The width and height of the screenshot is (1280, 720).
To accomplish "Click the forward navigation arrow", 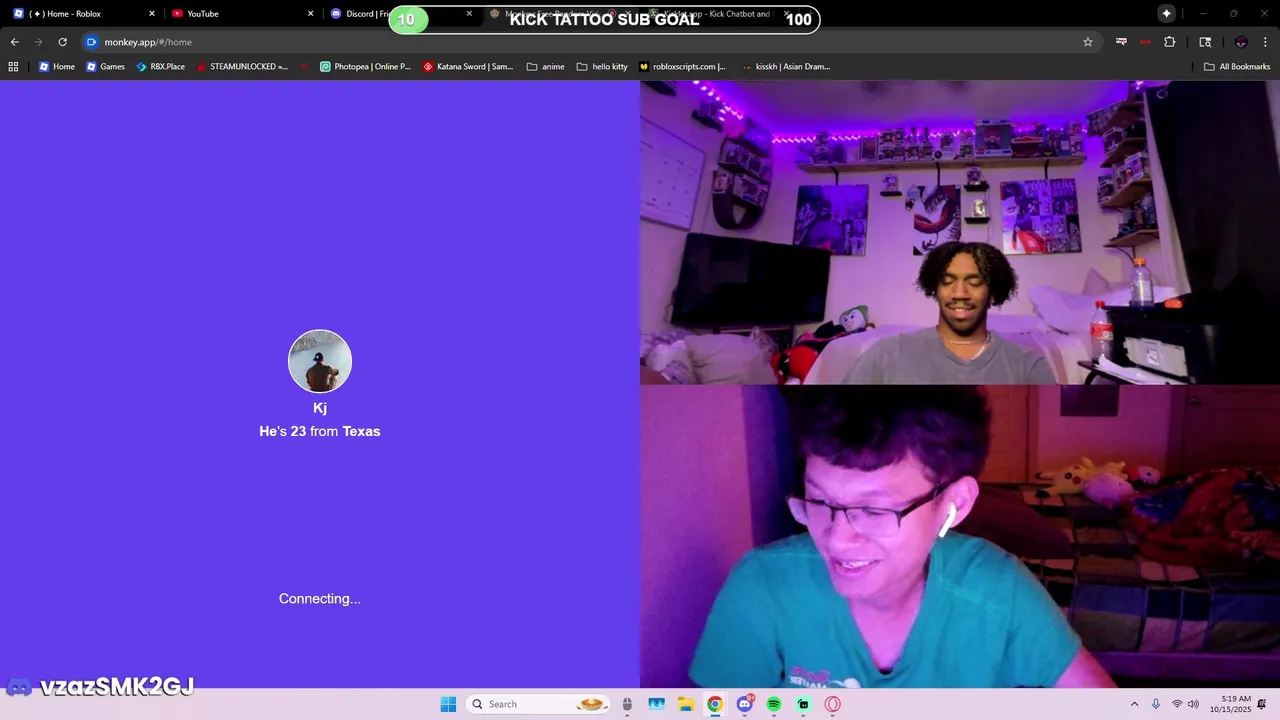I will click(x=38, y=42).
